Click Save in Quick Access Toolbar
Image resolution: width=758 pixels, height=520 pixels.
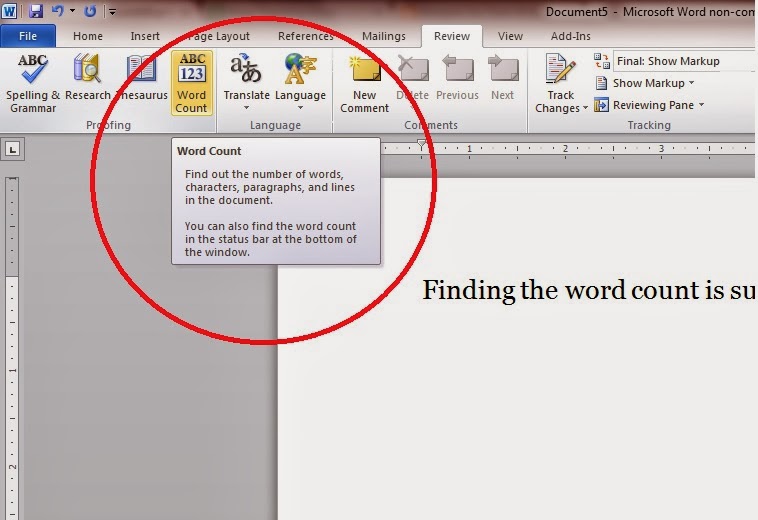click(x=36, y=11)
